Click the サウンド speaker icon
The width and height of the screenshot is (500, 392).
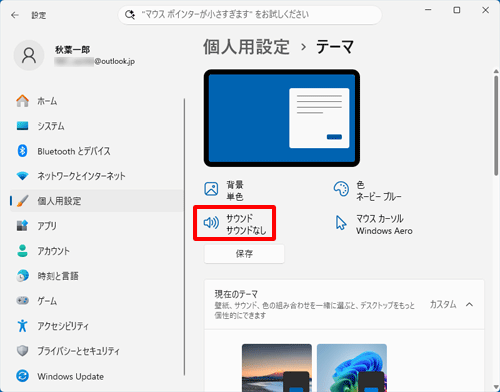211,222
